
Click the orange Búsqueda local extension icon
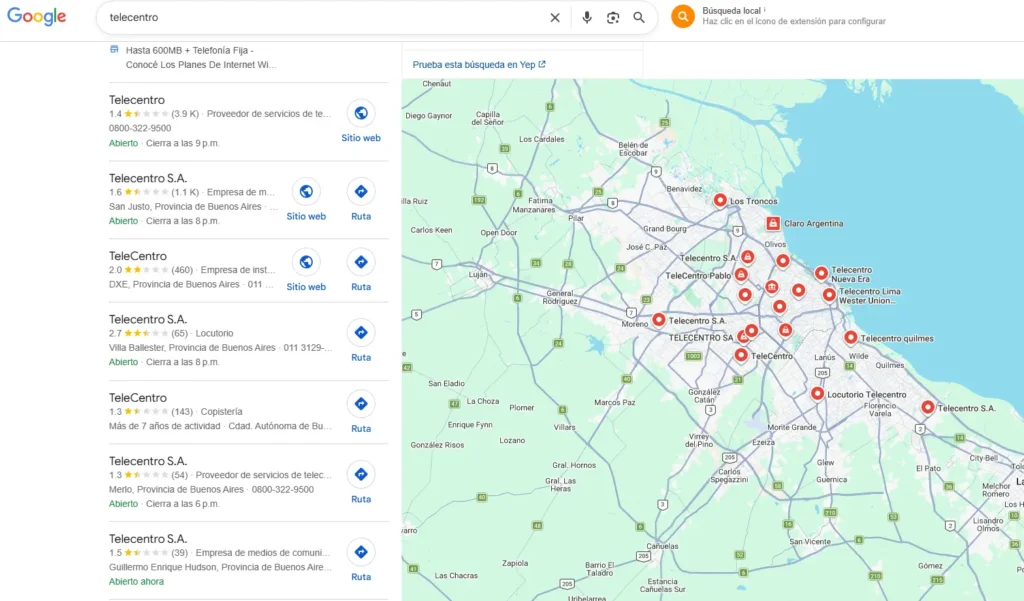(683, 17)
